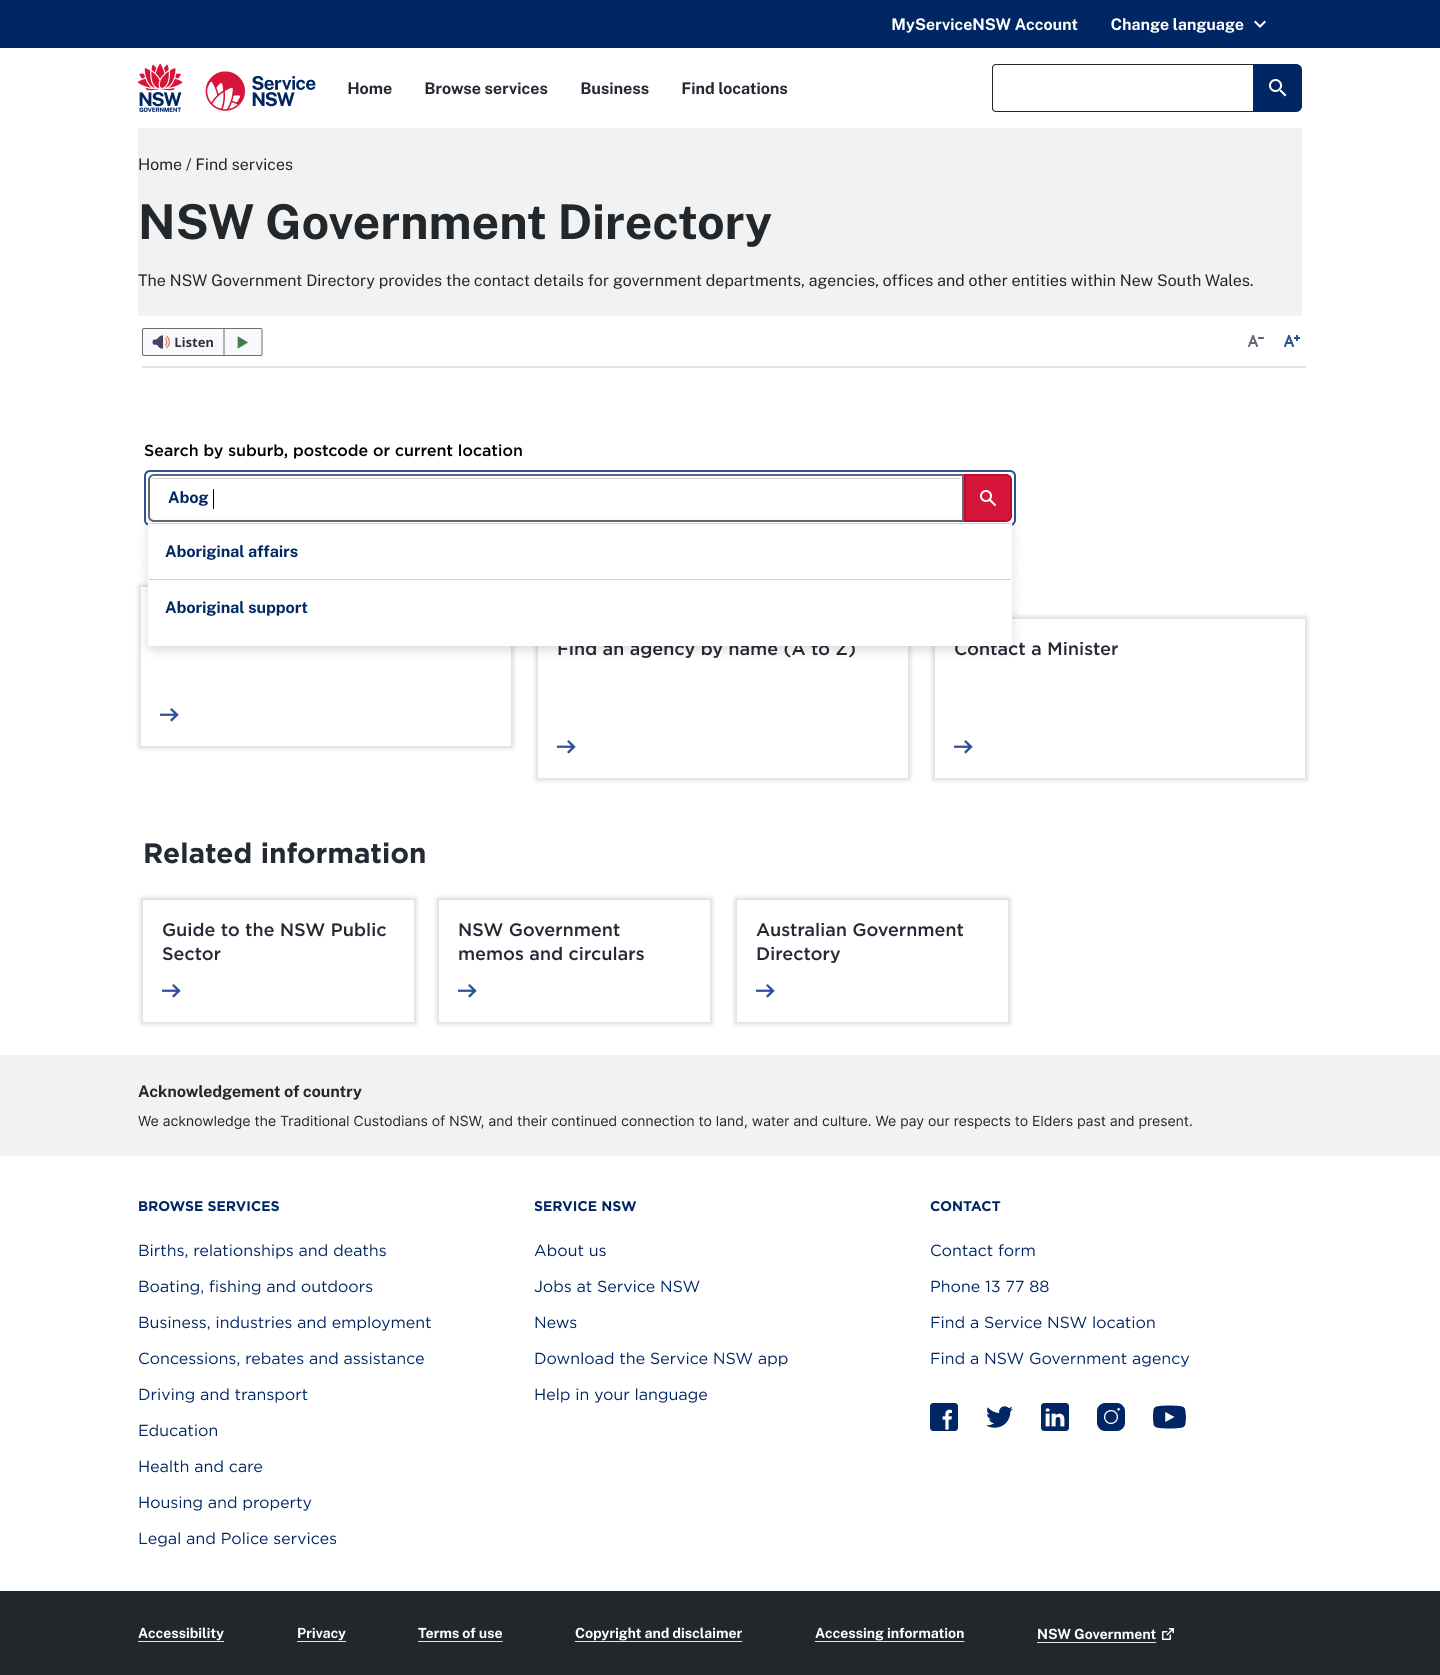Click arrow under NSW Government memos and circulars

[x=467, y=991]
